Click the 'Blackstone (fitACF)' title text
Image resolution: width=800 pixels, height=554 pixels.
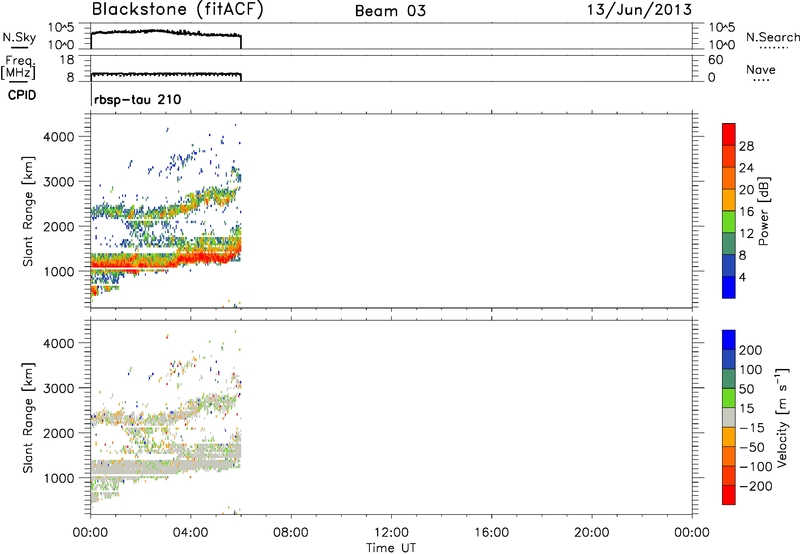pos(178,10)
